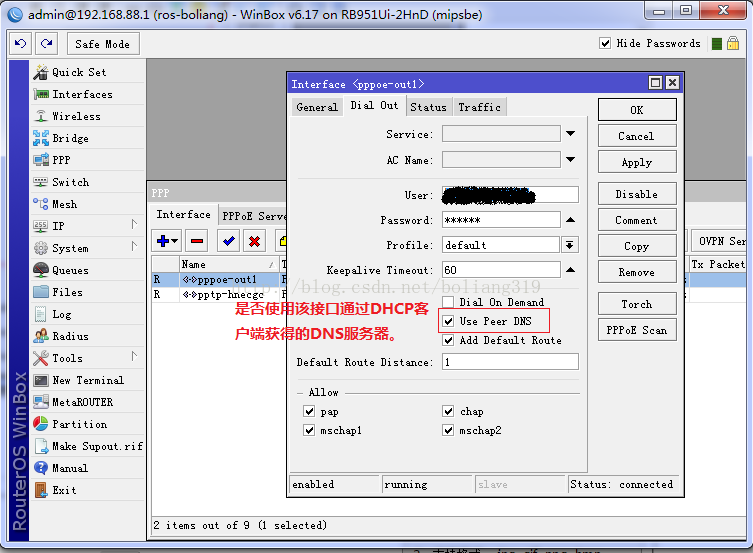753x553 pixels.
Task: Click the OK button
Action: (x=637, y=110)
